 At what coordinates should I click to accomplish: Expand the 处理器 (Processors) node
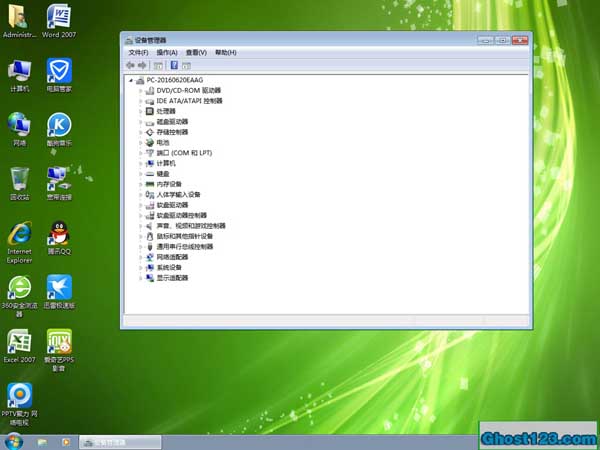pyautogui.click(x=140, y=111)
